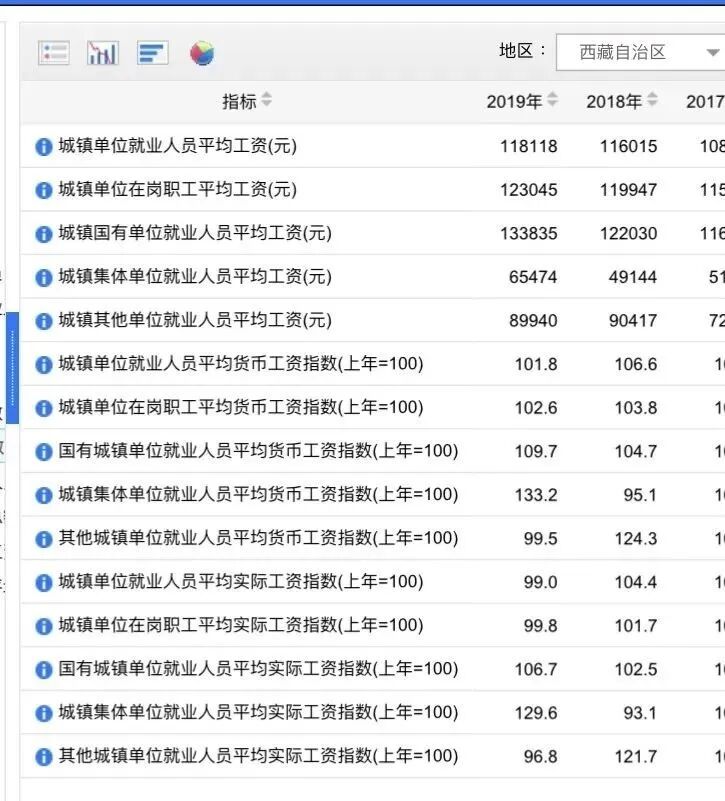This screenshot has width=725, height=801.
Task: Click the 2019 value 89940
Action: click(533, 321)
